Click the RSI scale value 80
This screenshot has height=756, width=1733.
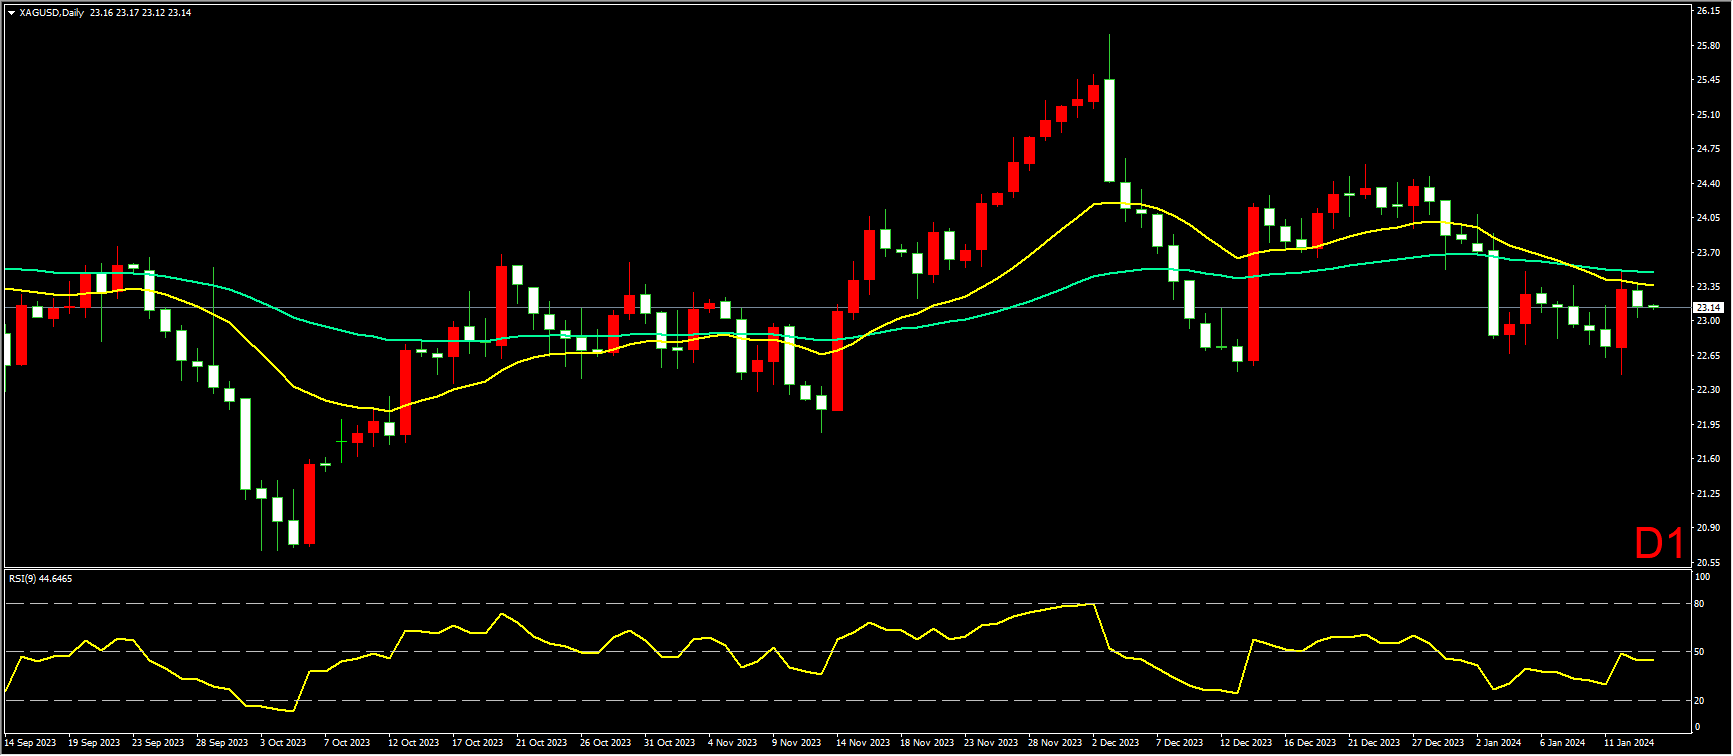point(1701,604)
